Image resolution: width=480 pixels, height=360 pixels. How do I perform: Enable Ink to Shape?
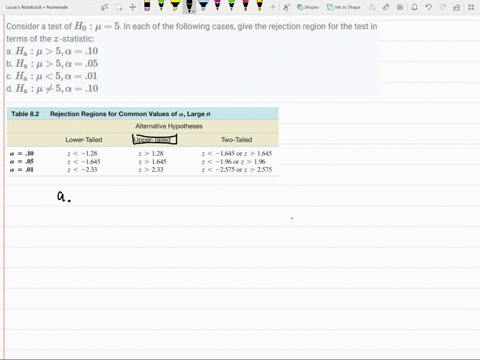[343, 7]
